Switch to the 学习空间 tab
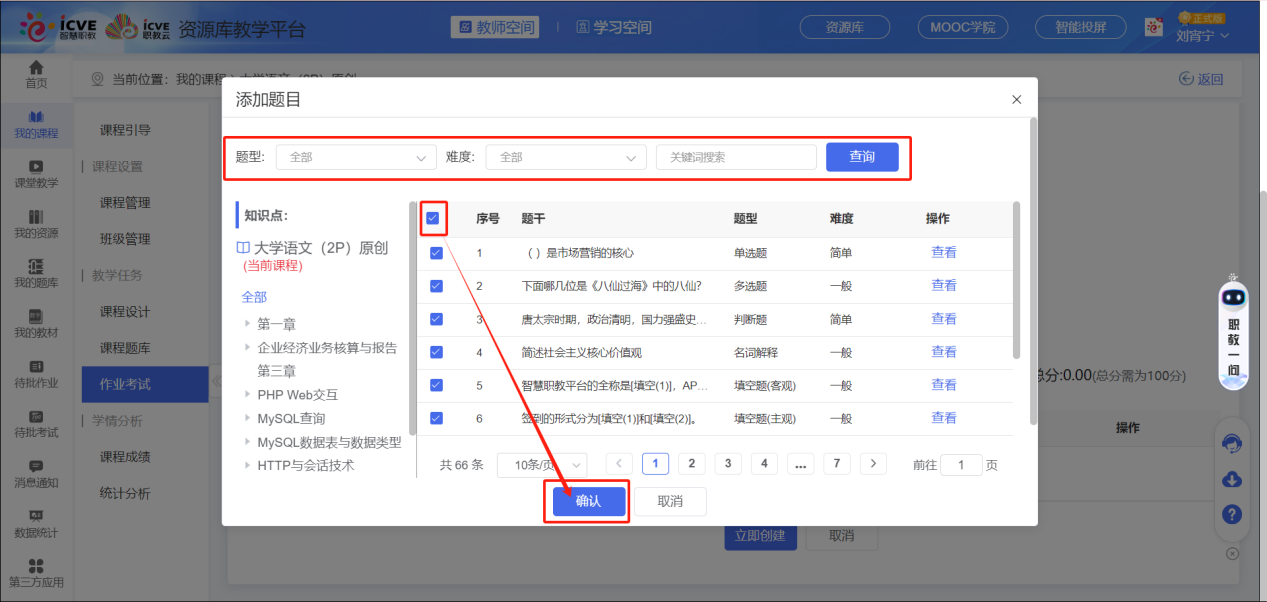1267x602 pixels. (613, 27)
